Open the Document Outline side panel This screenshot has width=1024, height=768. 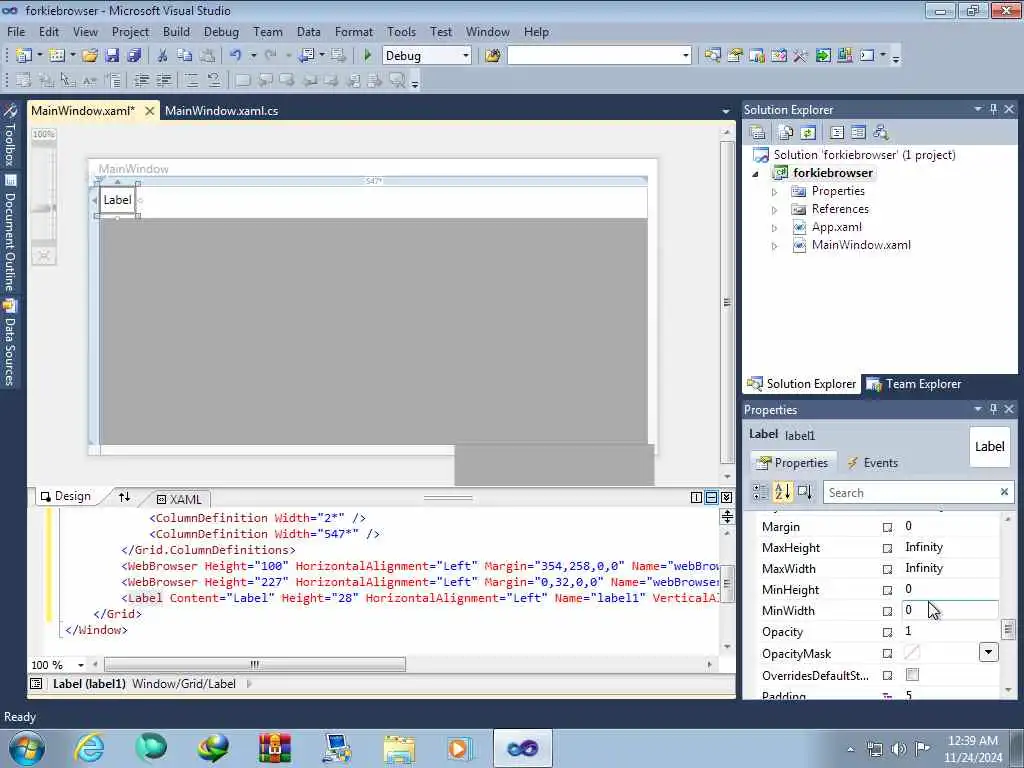(x=10, y=232)
